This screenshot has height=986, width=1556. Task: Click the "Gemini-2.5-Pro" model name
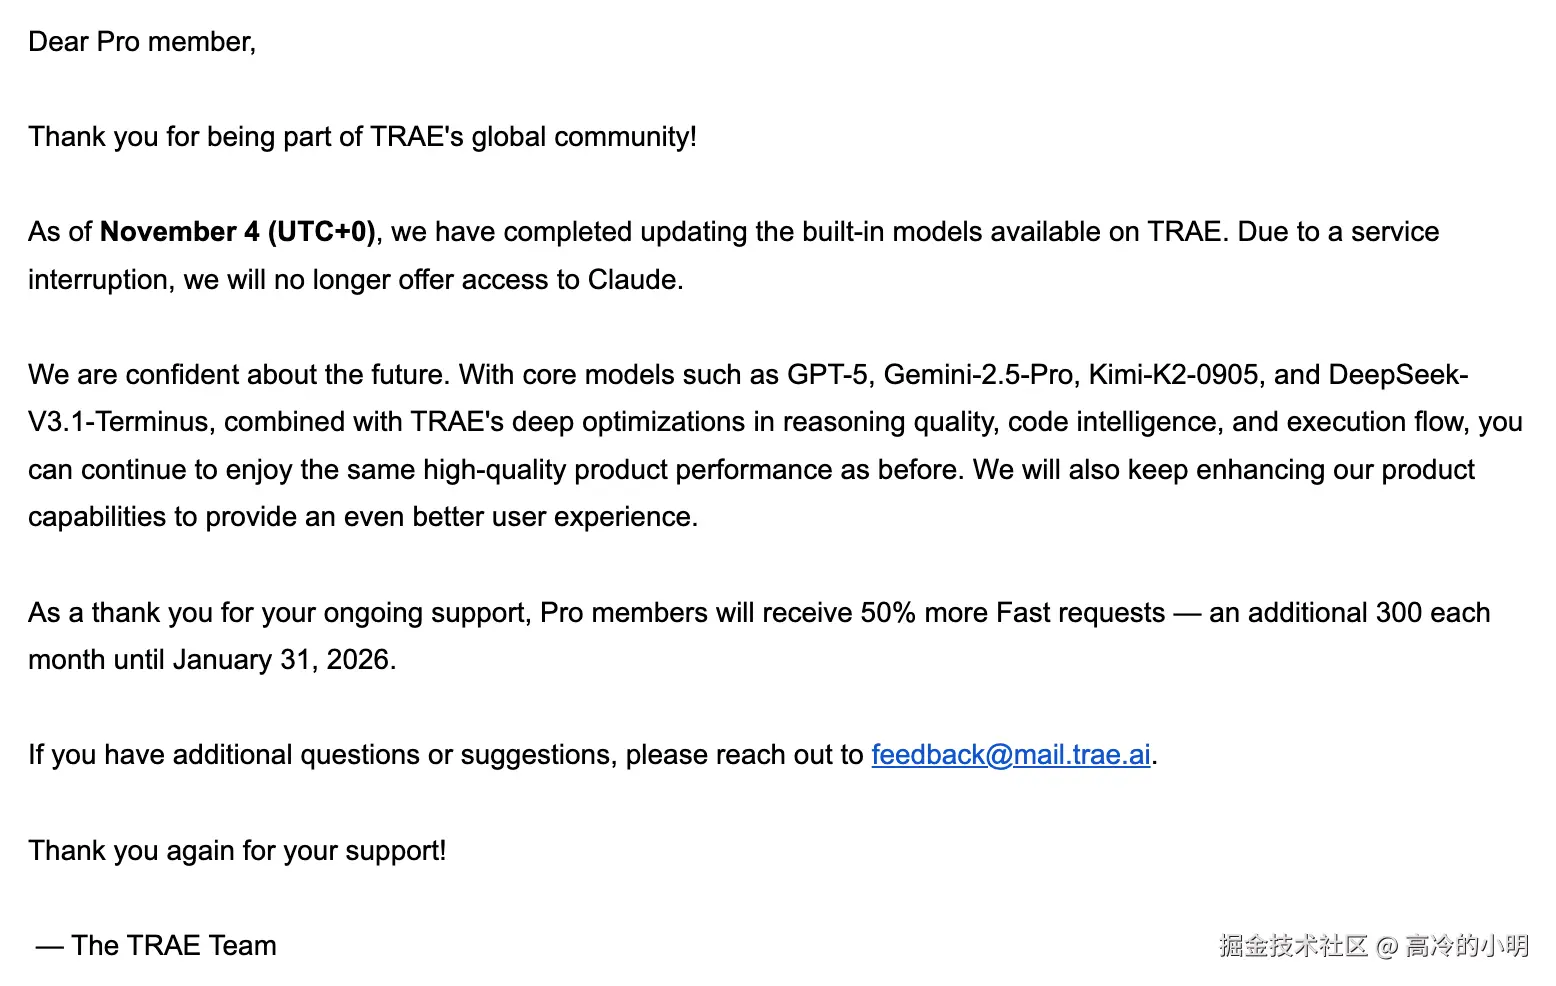coord(978,375)
